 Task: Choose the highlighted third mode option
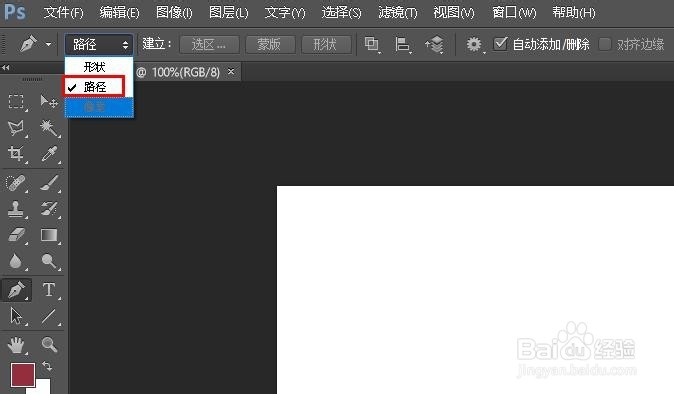tap(99, 107)
